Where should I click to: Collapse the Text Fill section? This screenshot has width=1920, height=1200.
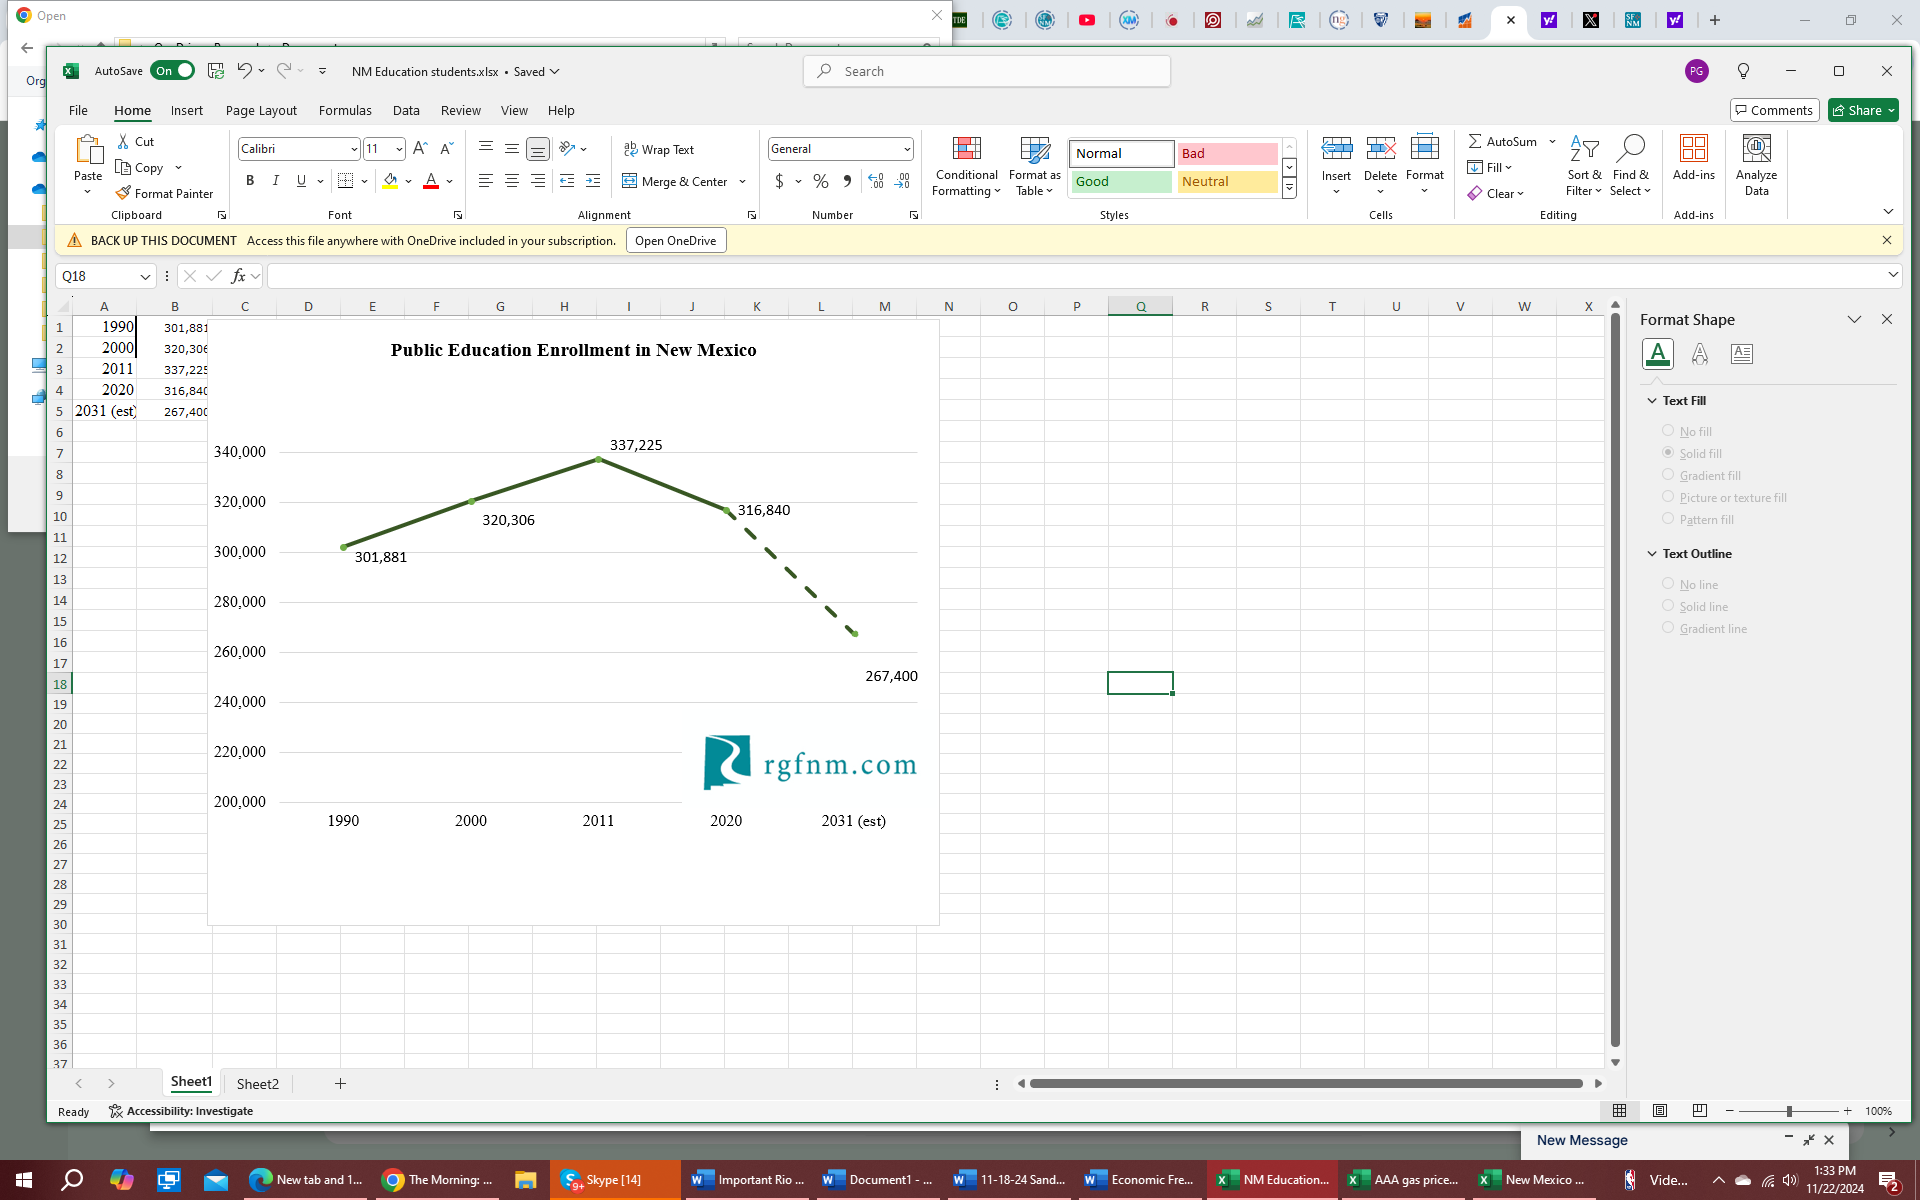pos(1652,400)
